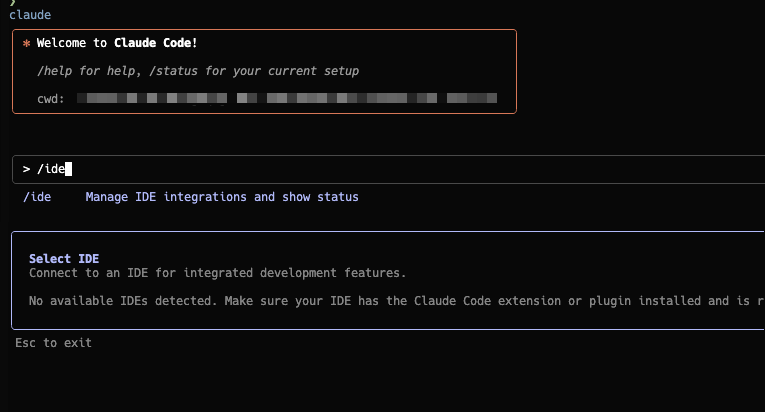Click the /ide prompt input field
This screenshot has width=765, height=412.
[x=388, y=169]
